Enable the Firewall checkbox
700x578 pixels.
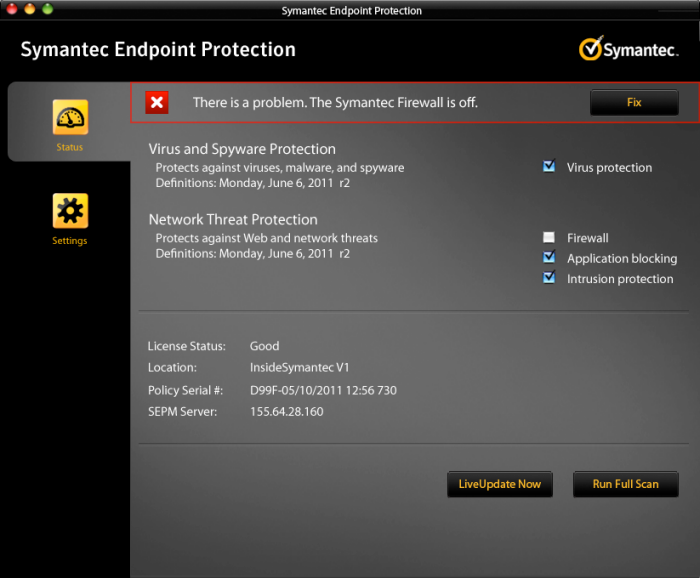pos(549,237)
